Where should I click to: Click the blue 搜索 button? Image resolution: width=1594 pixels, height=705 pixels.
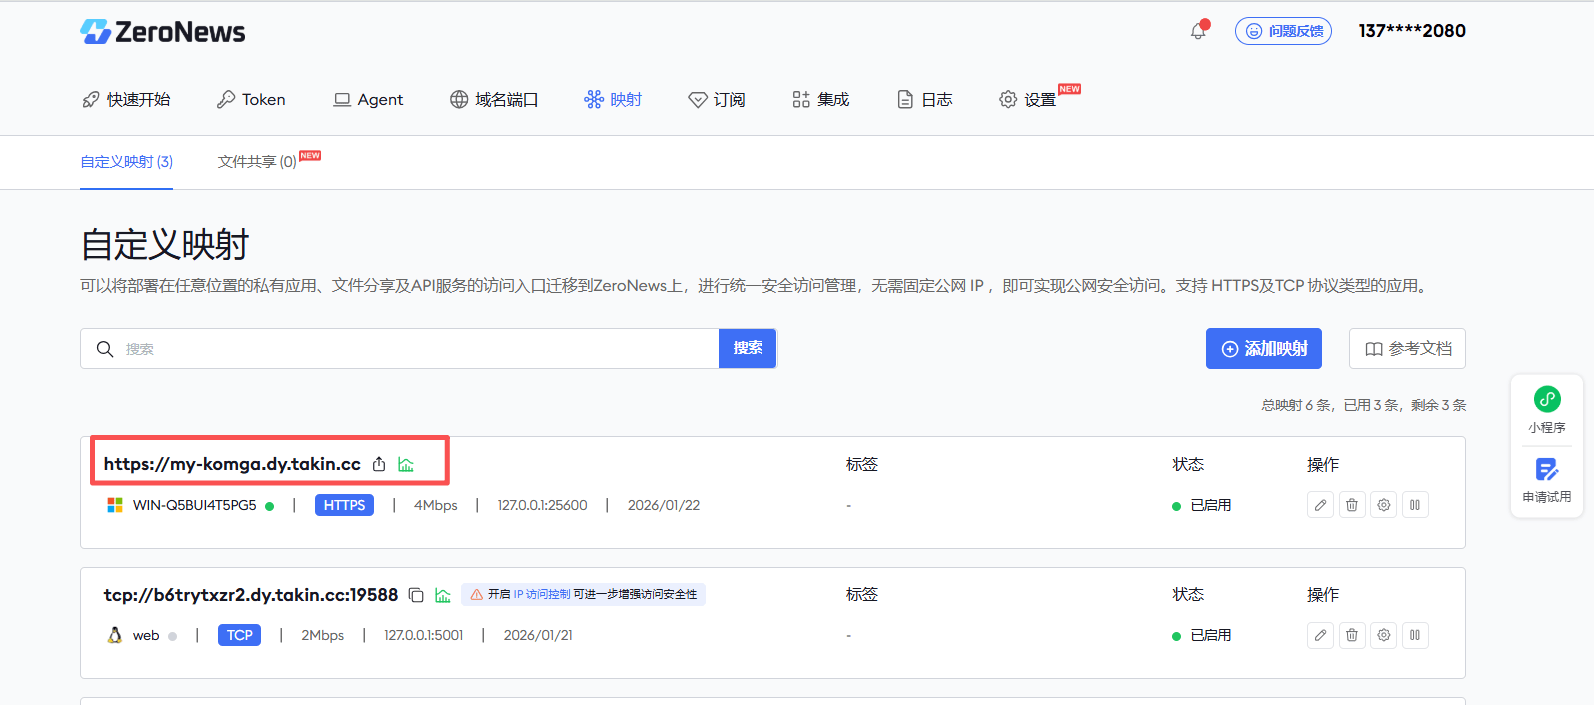(x=747, y=348)
